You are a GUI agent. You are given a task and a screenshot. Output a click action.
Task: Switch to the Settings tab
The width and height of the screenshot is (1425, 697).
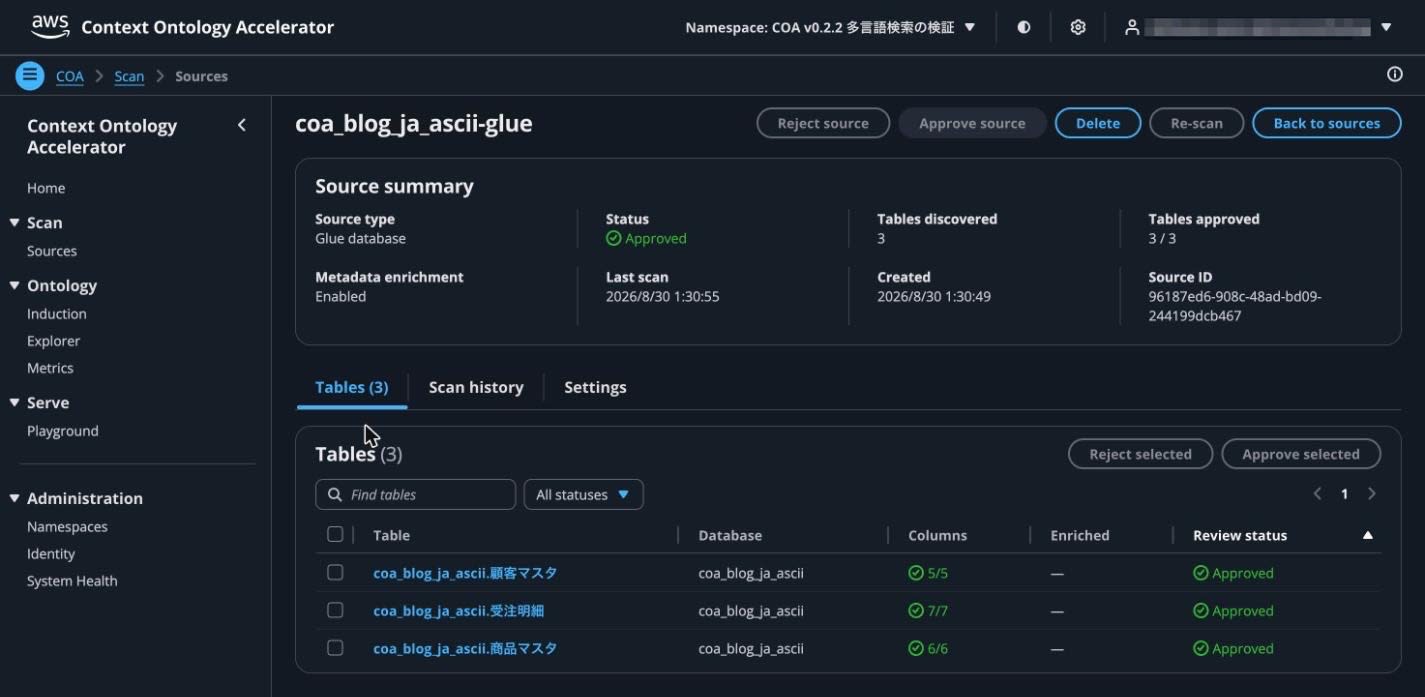[x=595, y=387]
